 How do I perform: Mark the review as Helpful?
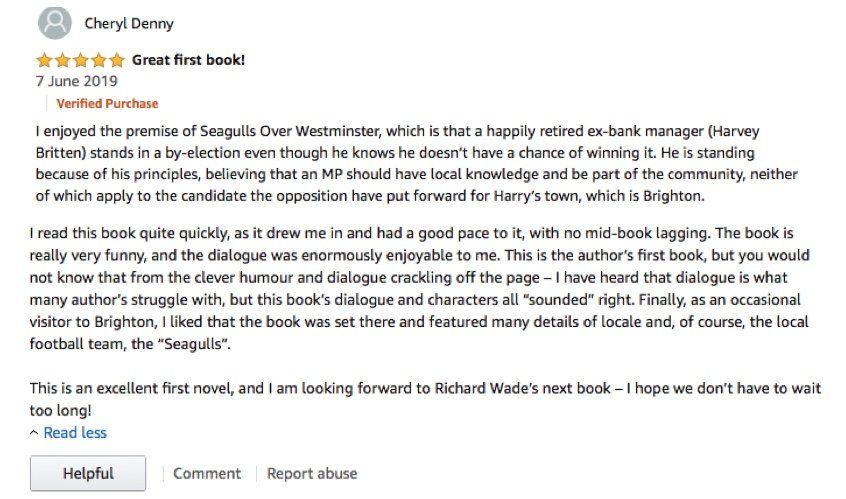[x=88, y=473]
